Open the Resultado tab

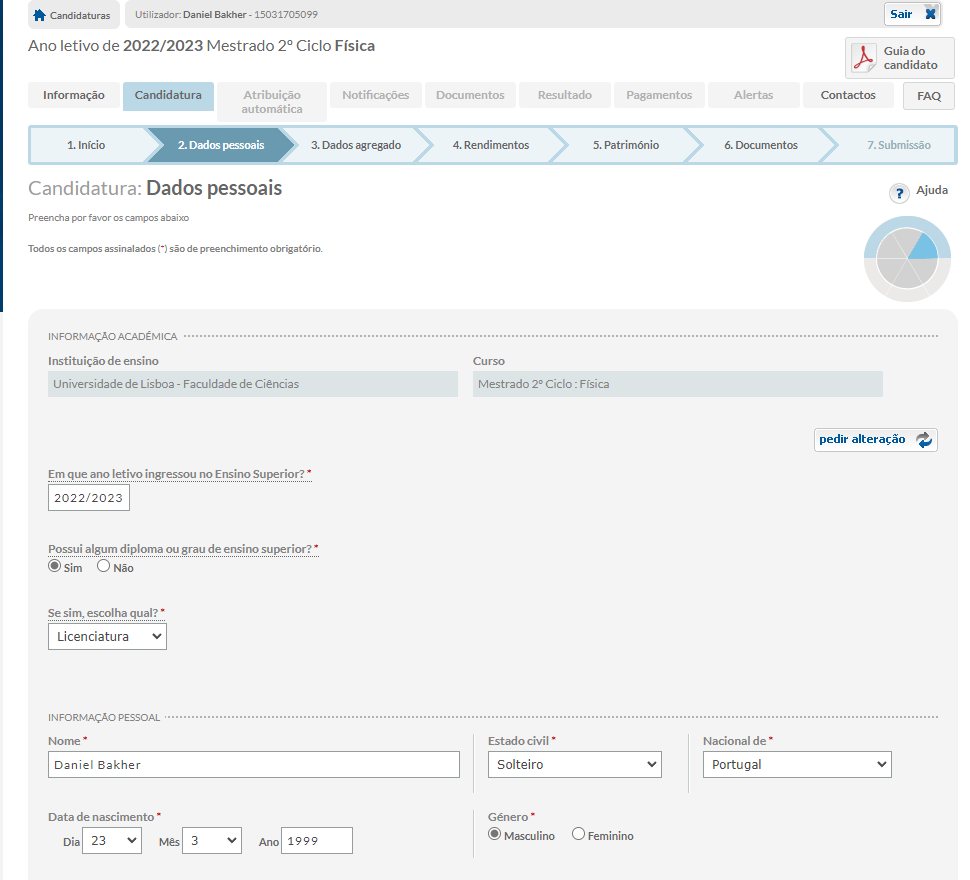tap(565, 95)
